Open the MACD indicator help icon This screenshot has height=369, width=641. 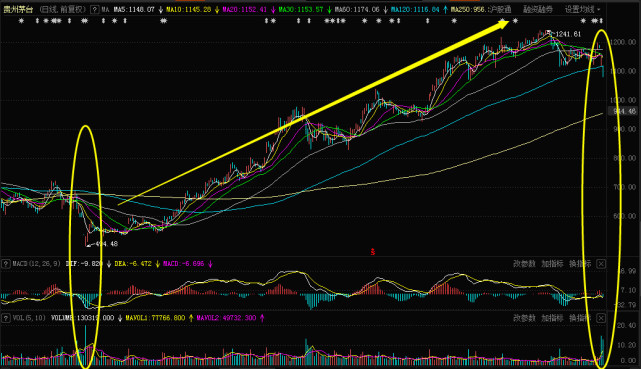click(5, 264)
